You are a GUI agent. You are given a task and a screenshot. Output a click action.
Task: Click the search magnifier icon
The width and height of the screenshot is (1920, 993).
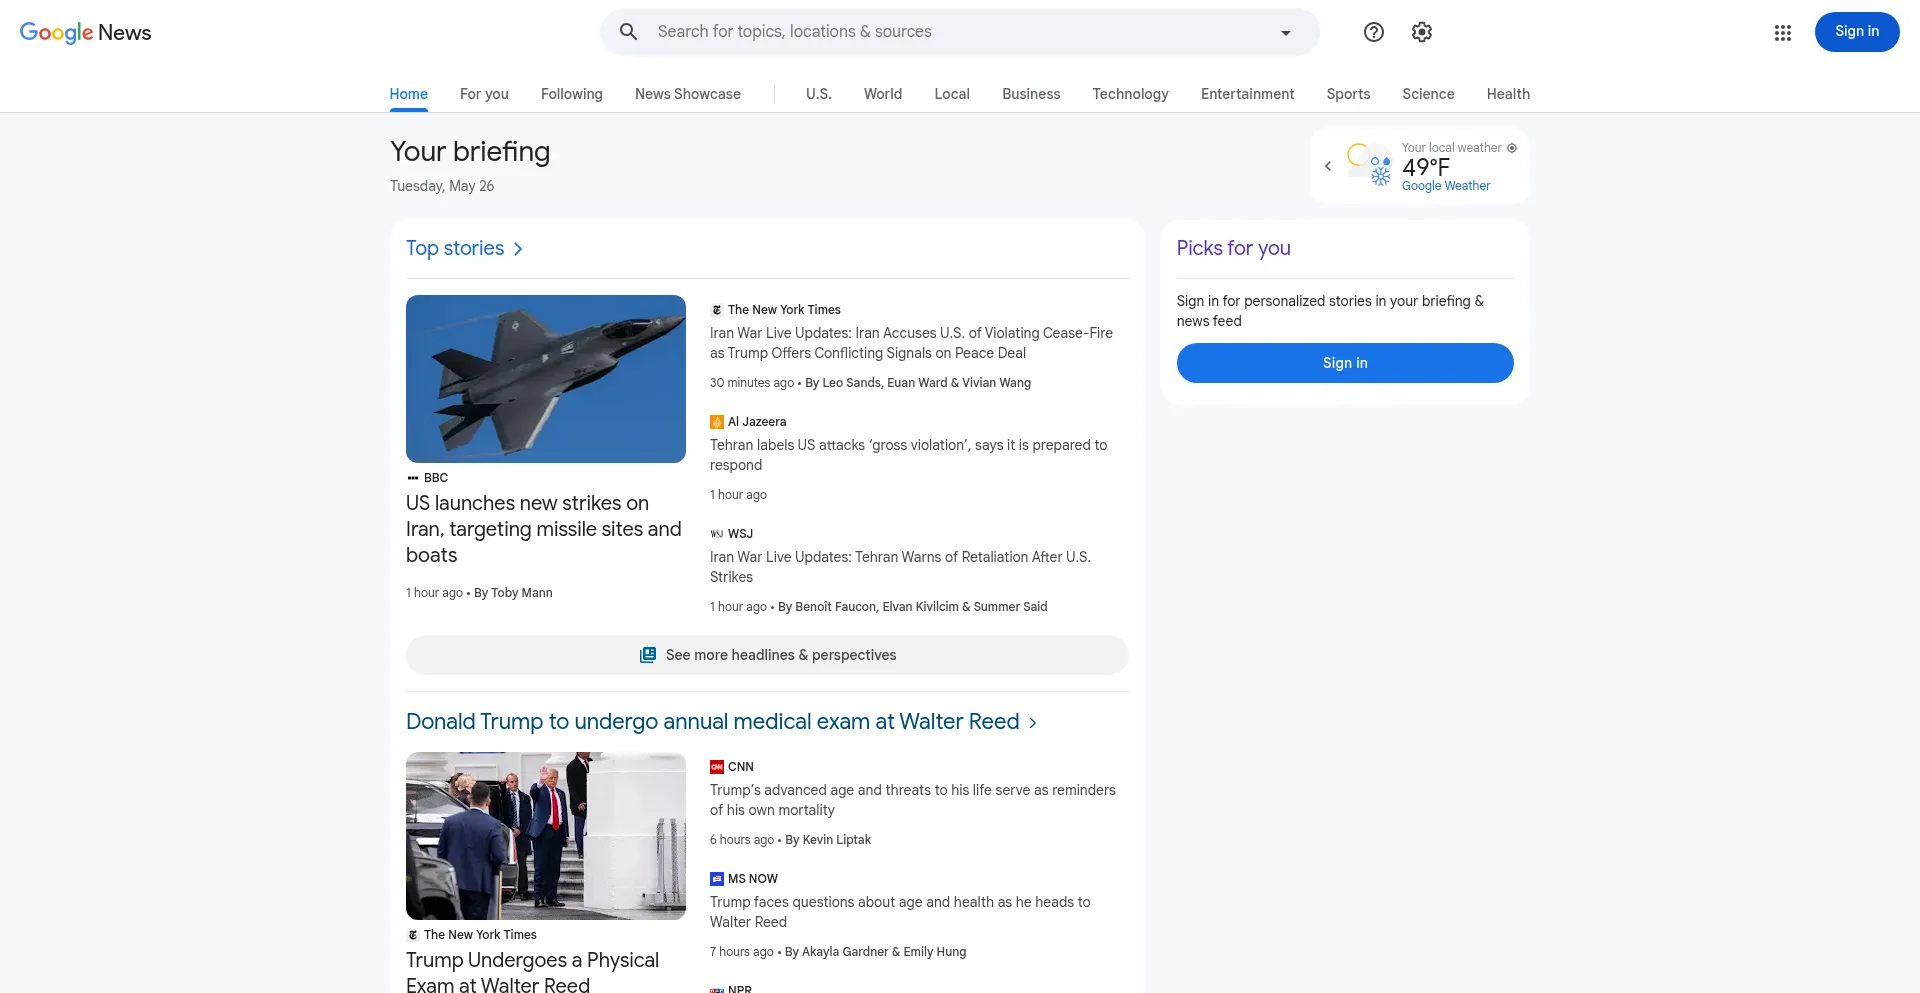[628, 32]
